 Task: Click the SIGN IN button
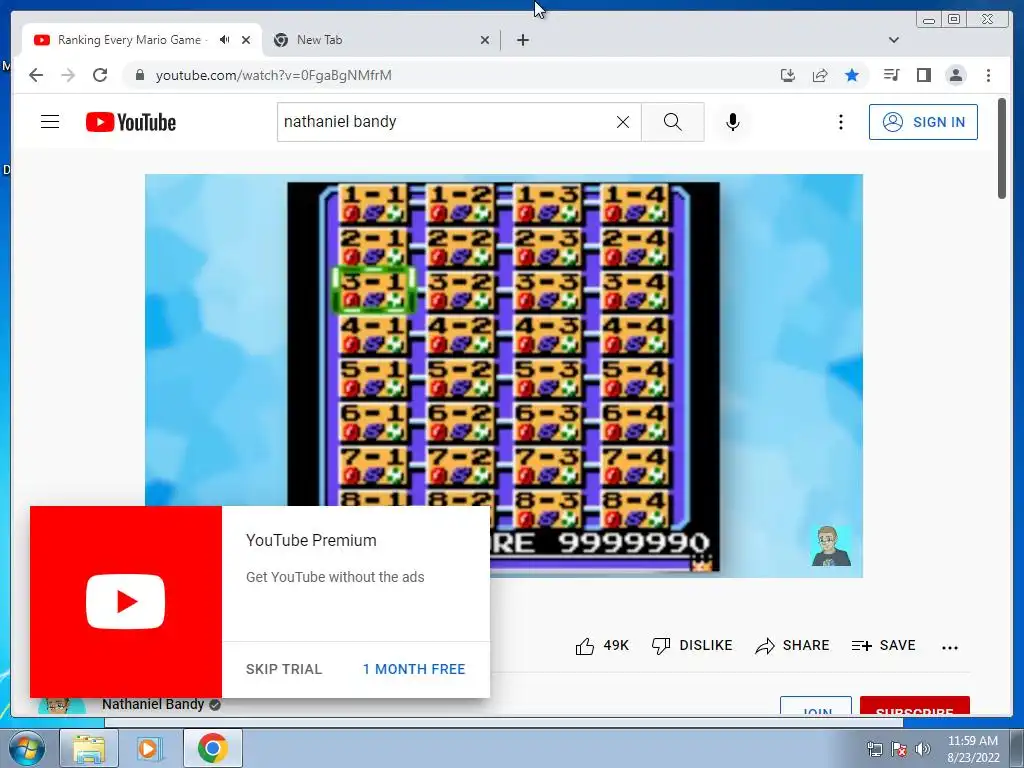923,121
